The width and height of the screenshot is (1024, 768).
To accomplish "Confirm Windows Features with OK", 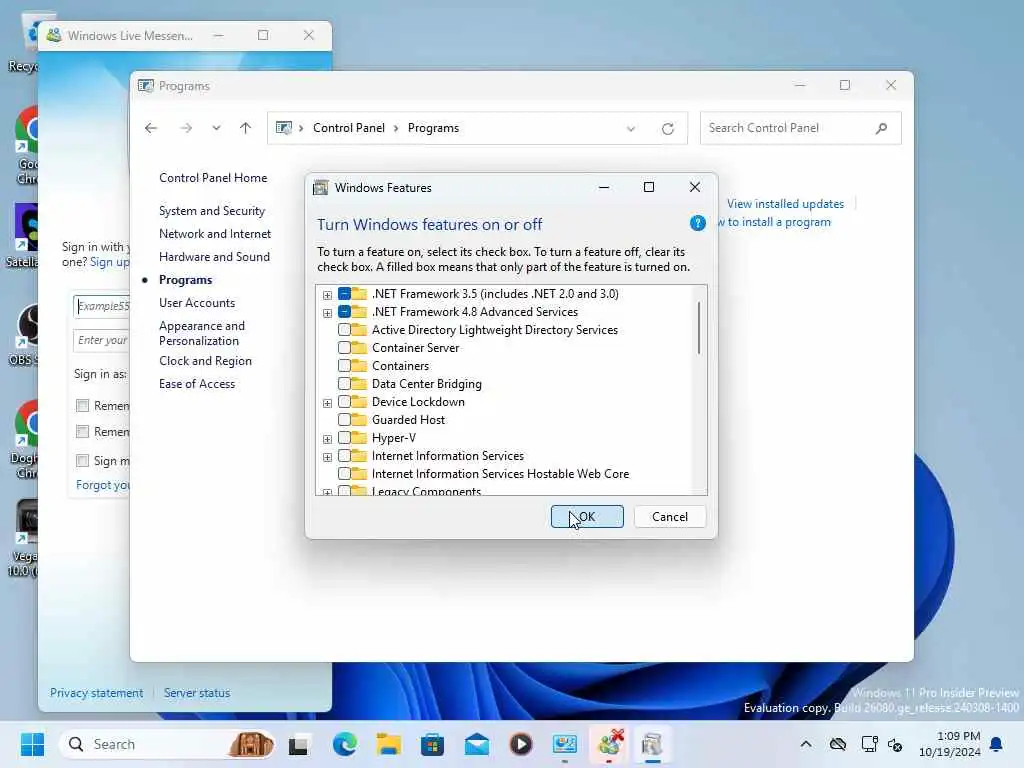I will pos(587,517).
